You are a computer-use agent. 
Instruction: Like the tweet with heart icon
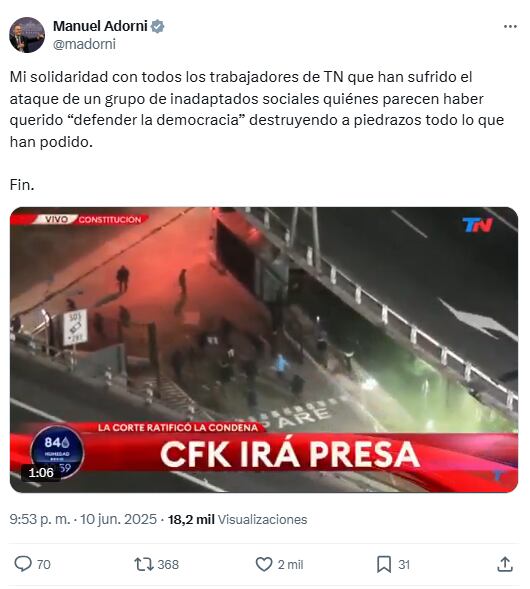pyautogui.click(x=264, y=564)
